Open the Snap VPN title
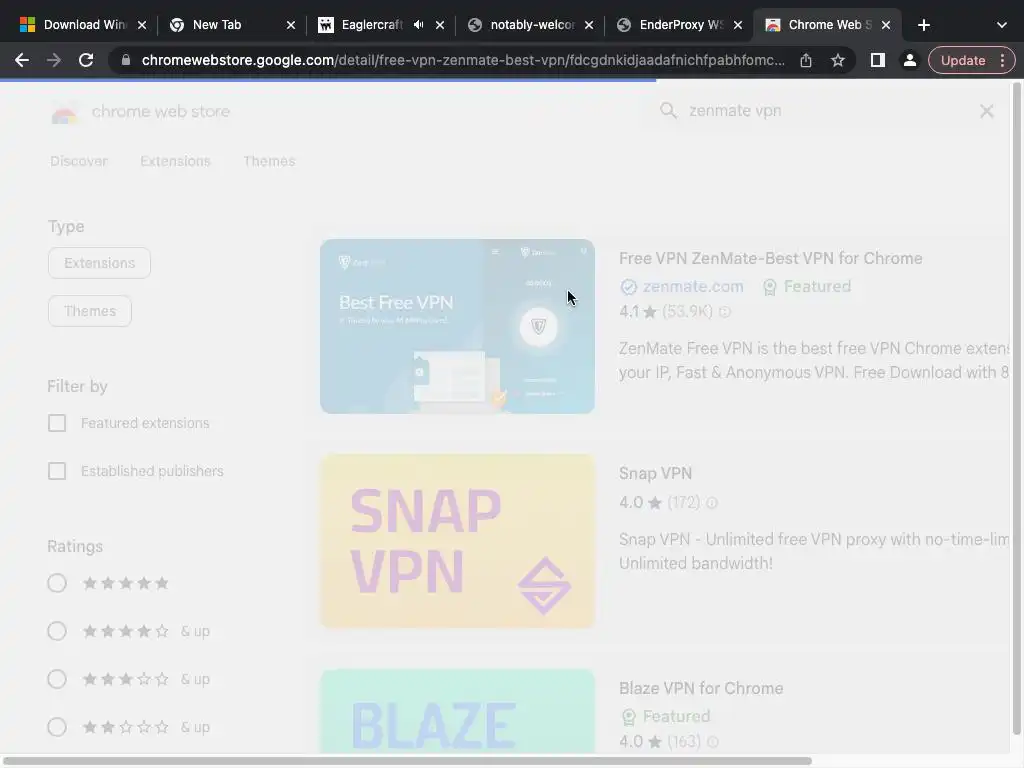This screenshot has height=768, width=1024. coord(655,473)
